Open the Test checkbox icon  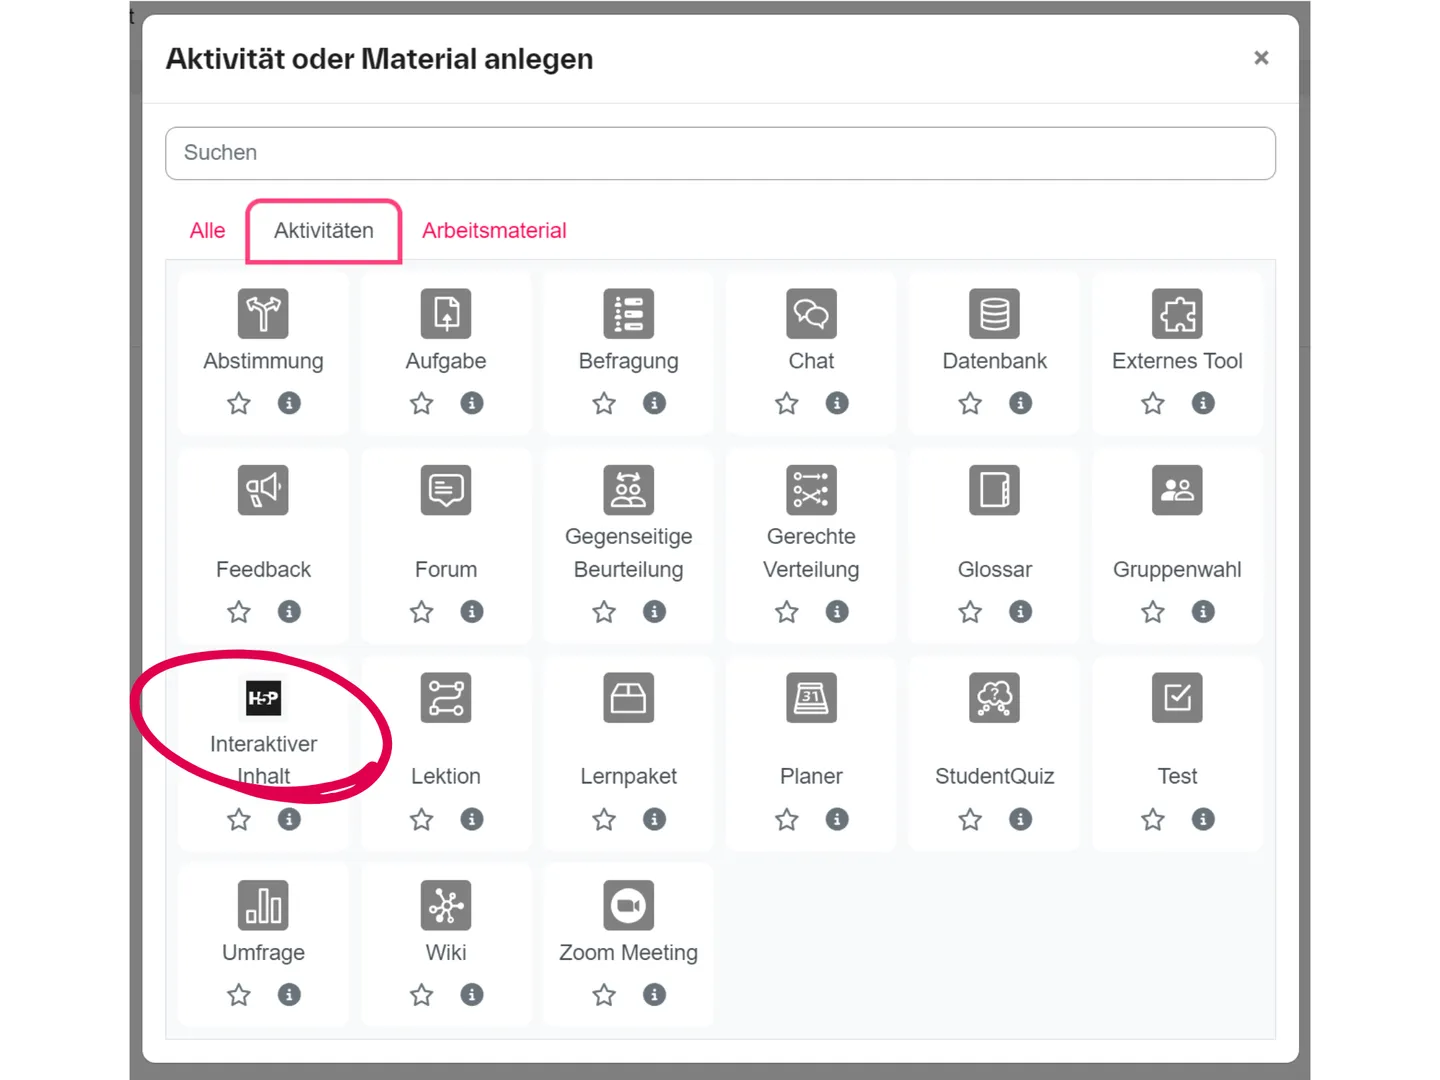pyautogui.click(x=1177, y=698)
